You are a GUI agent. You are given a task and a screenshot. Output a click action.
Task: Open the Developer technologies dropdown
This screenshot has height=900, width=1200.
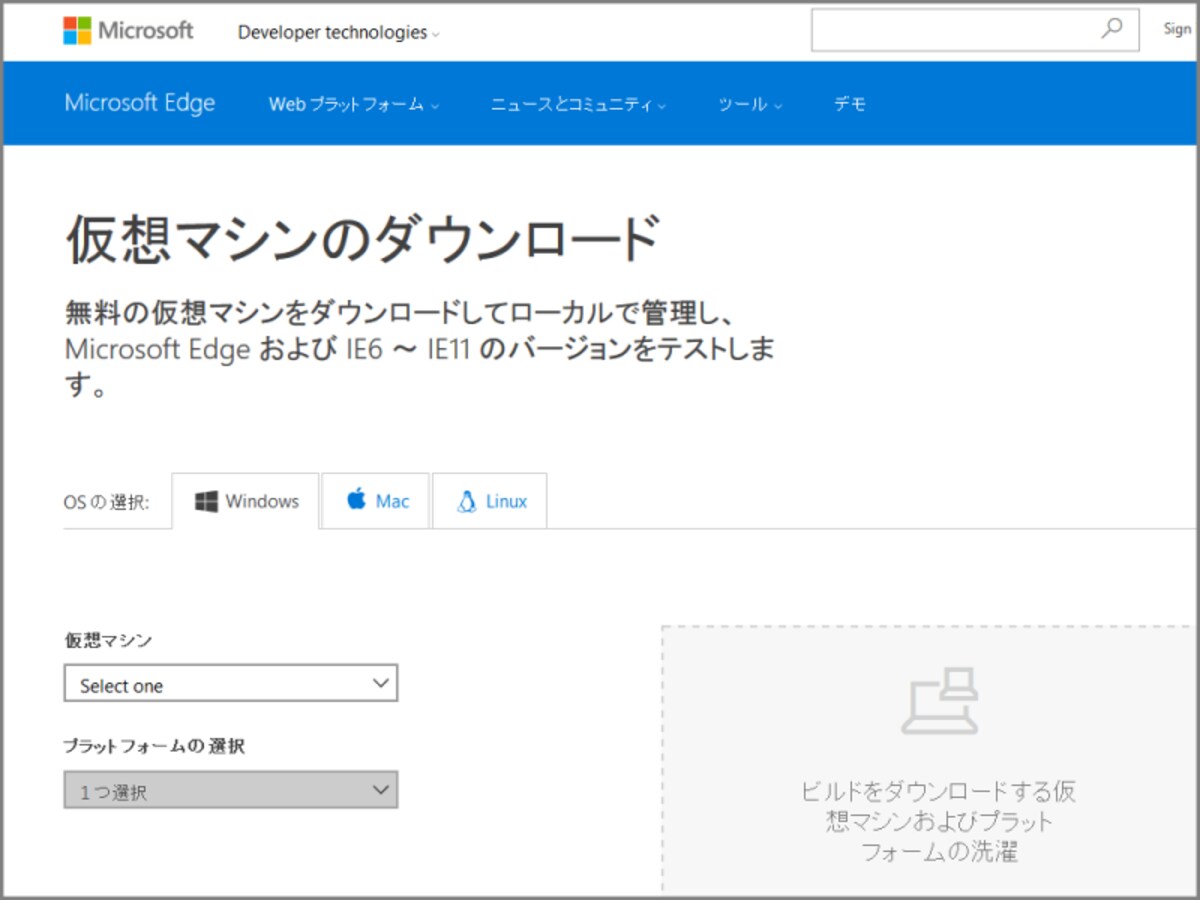pos(338,32)
